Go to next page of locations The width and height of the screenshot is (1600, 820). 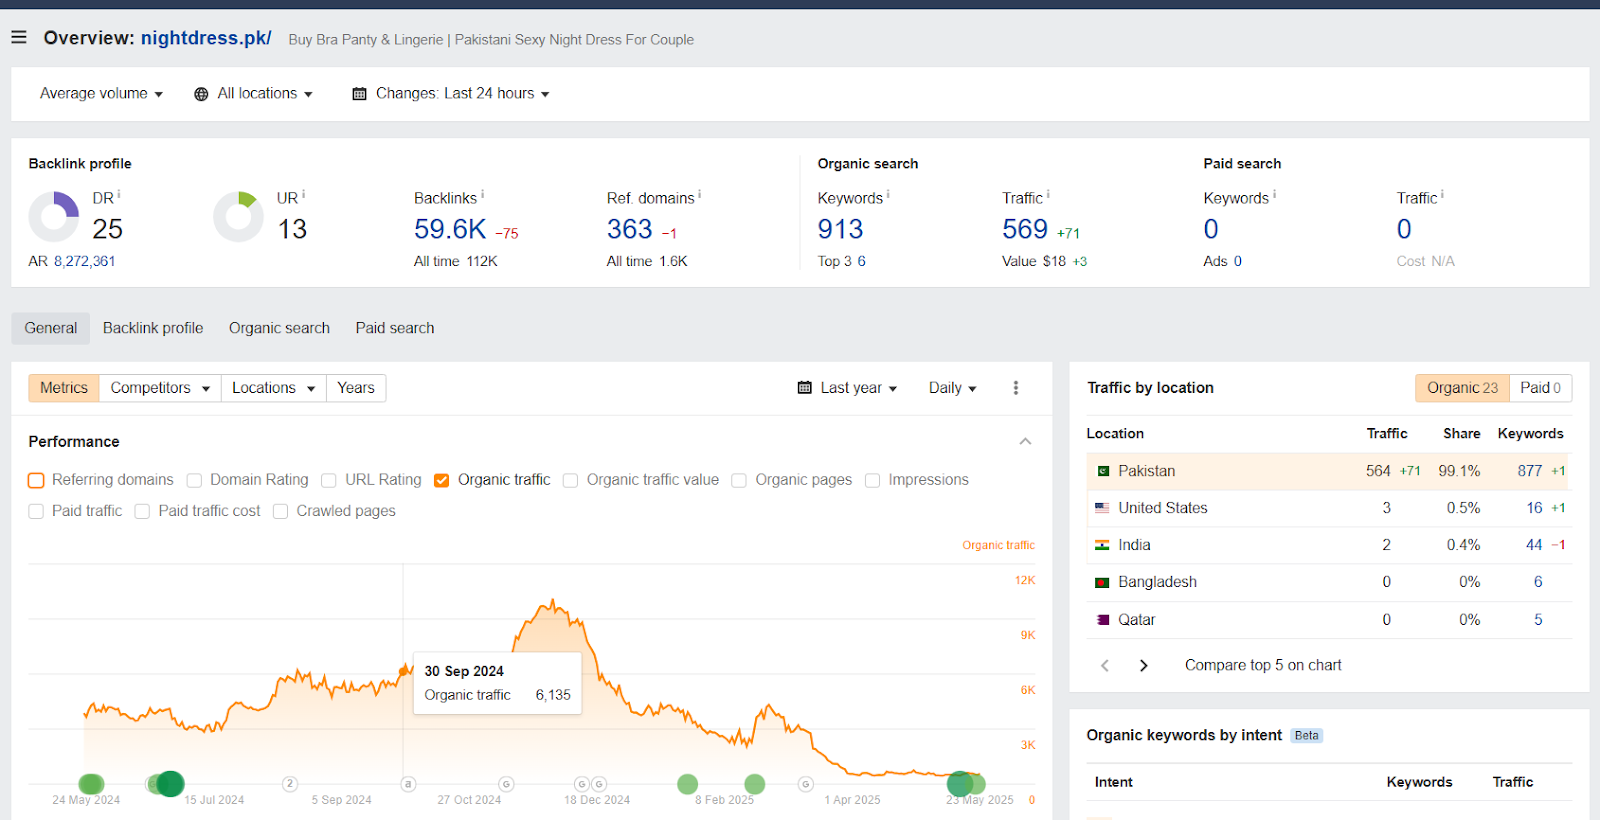click(x=1144, y=665)
